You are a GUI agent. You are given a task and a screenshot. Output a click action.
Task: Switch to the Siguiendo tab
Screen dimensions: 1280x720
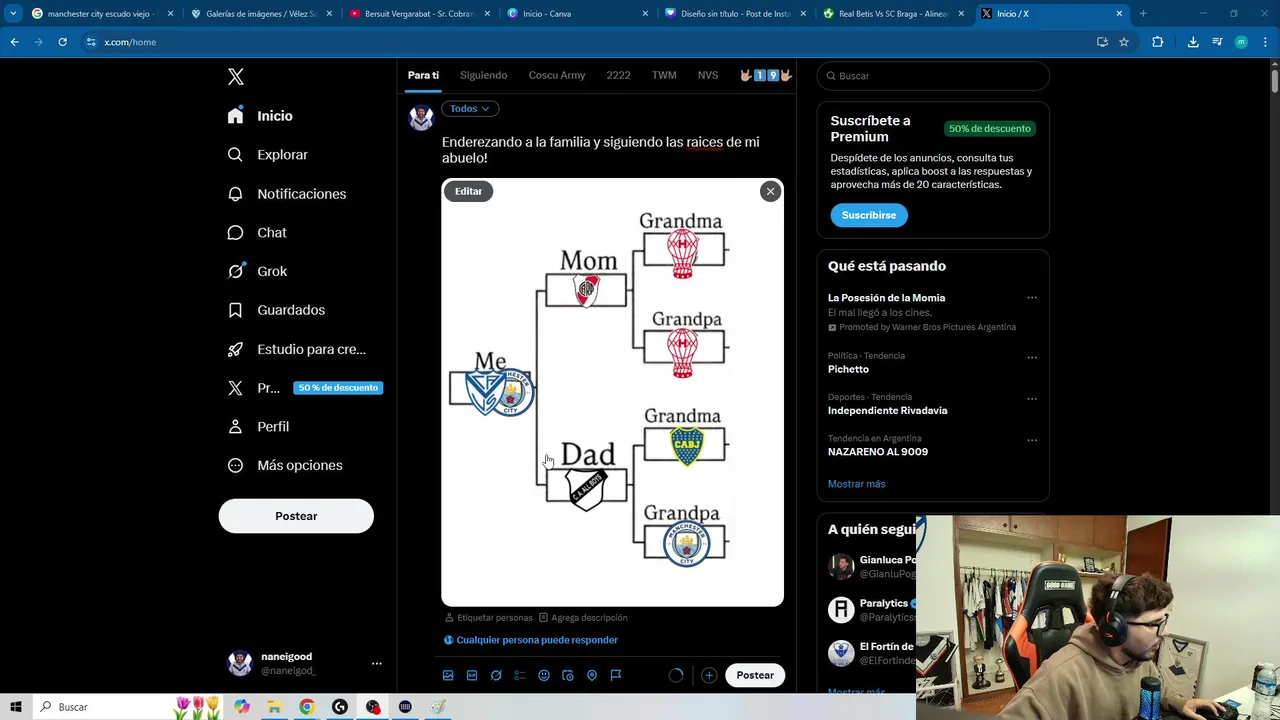click(x=483, y=75)
